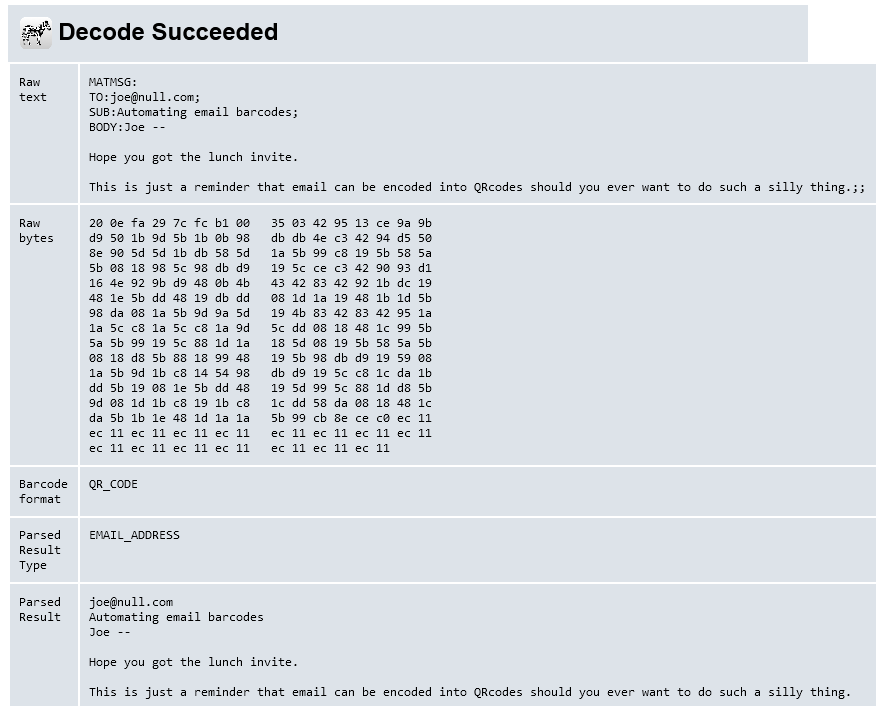
Task: Click Automating email barcodes in parsed result
Action: [x=176, y=617]
